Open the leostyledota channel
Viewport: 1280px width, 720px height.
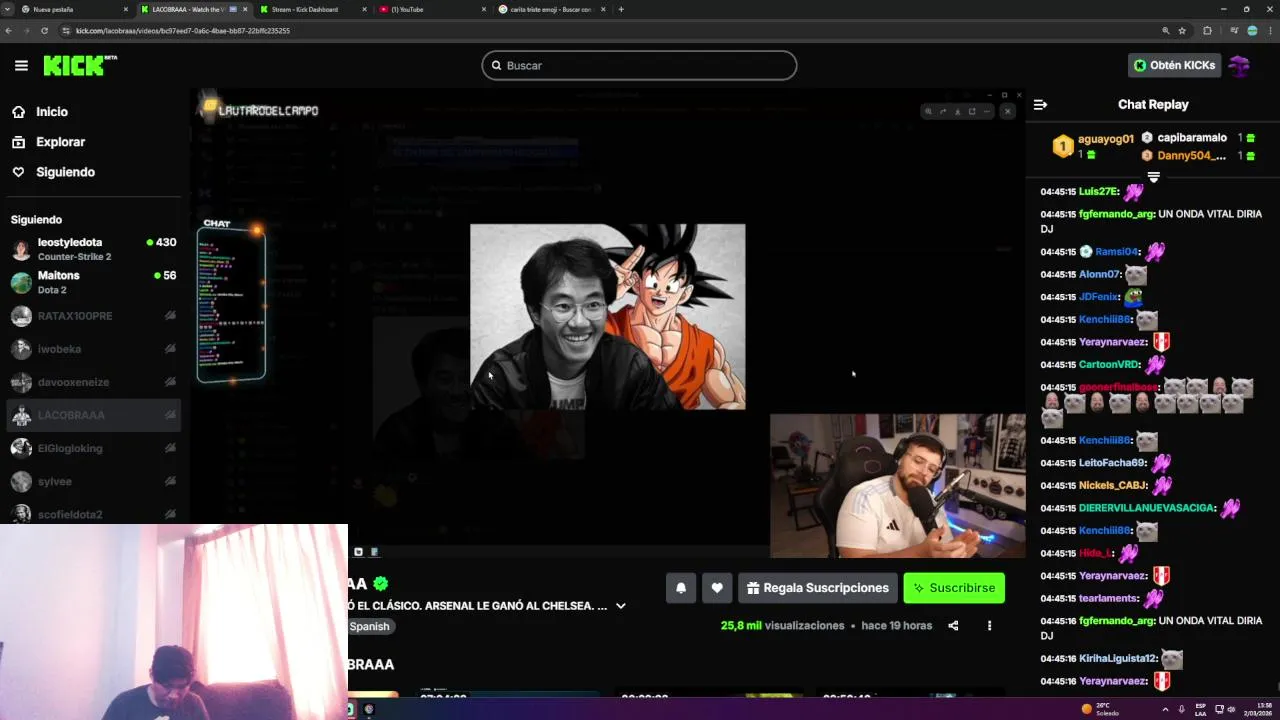tap(93, 249)
